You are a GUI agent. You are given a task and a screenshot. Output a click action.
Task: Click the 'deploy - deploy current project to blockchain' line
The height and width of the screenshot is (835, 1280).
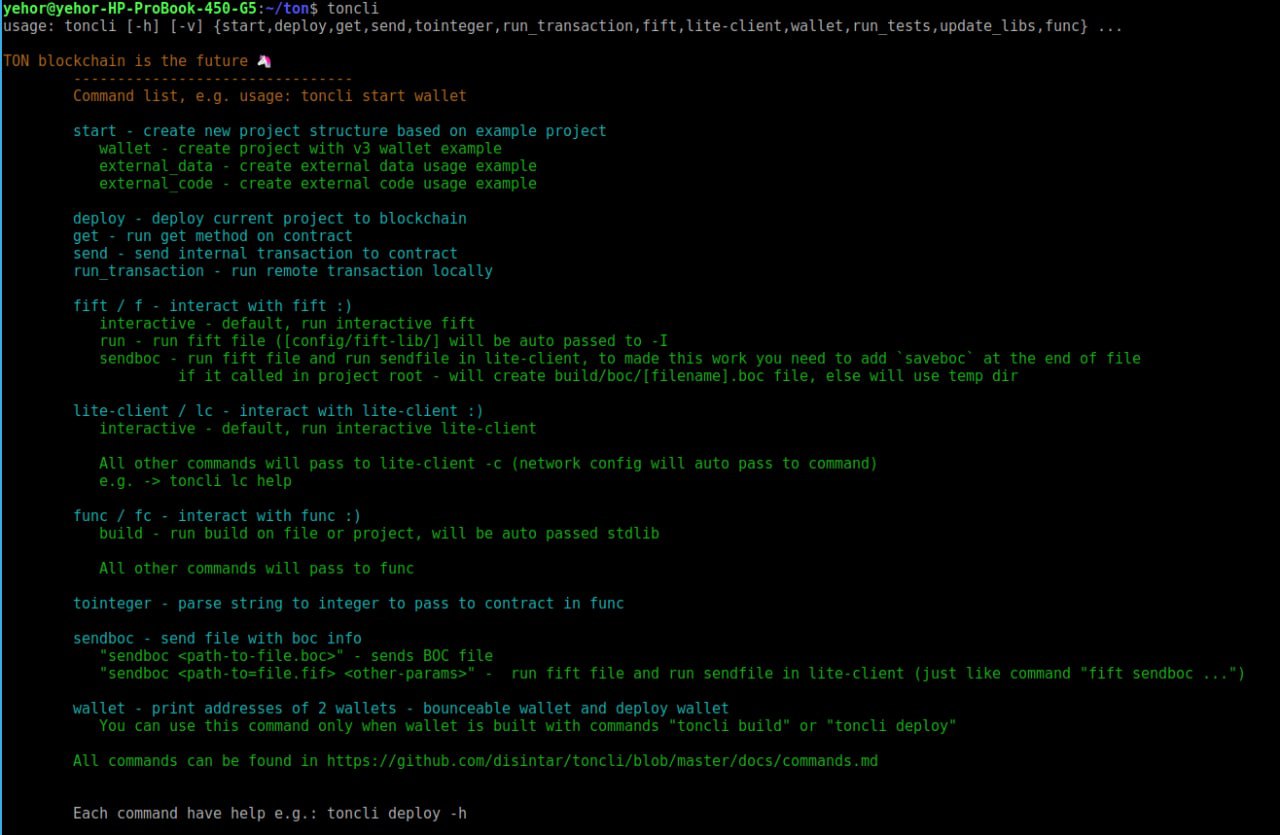tap(270, 218)
